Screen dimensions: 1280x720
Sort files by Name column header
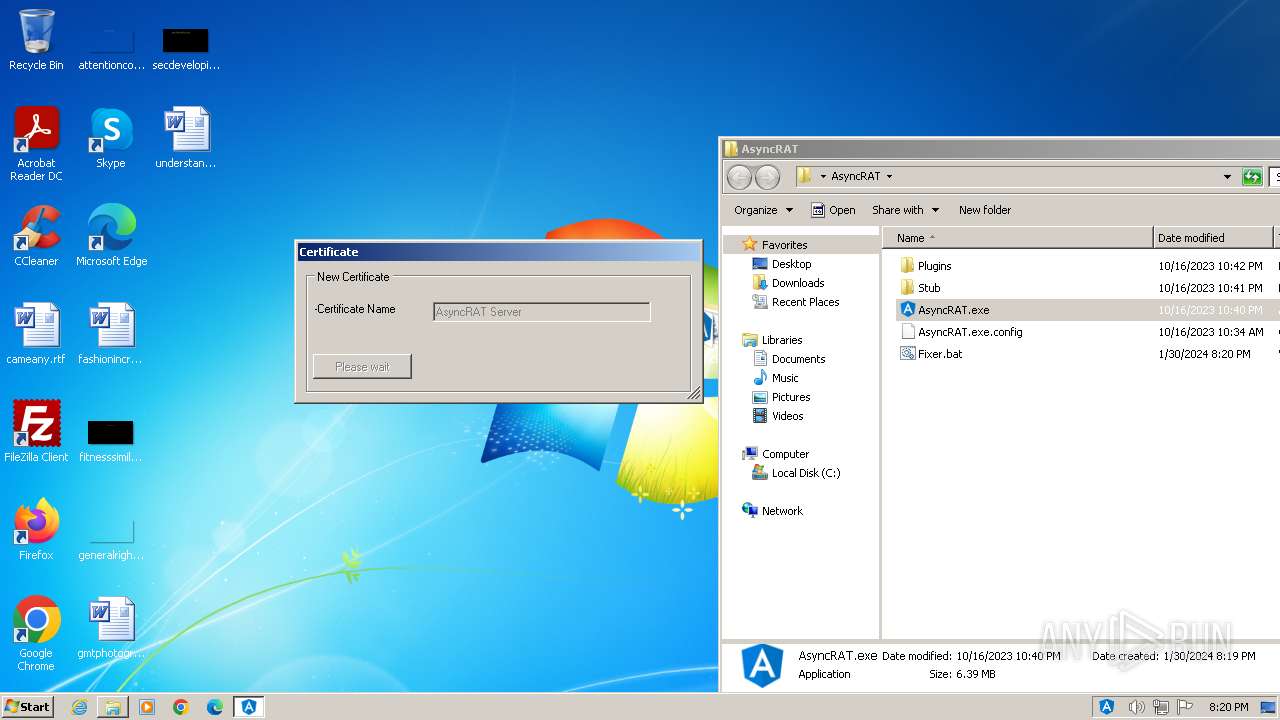[x=1017, y=238]
